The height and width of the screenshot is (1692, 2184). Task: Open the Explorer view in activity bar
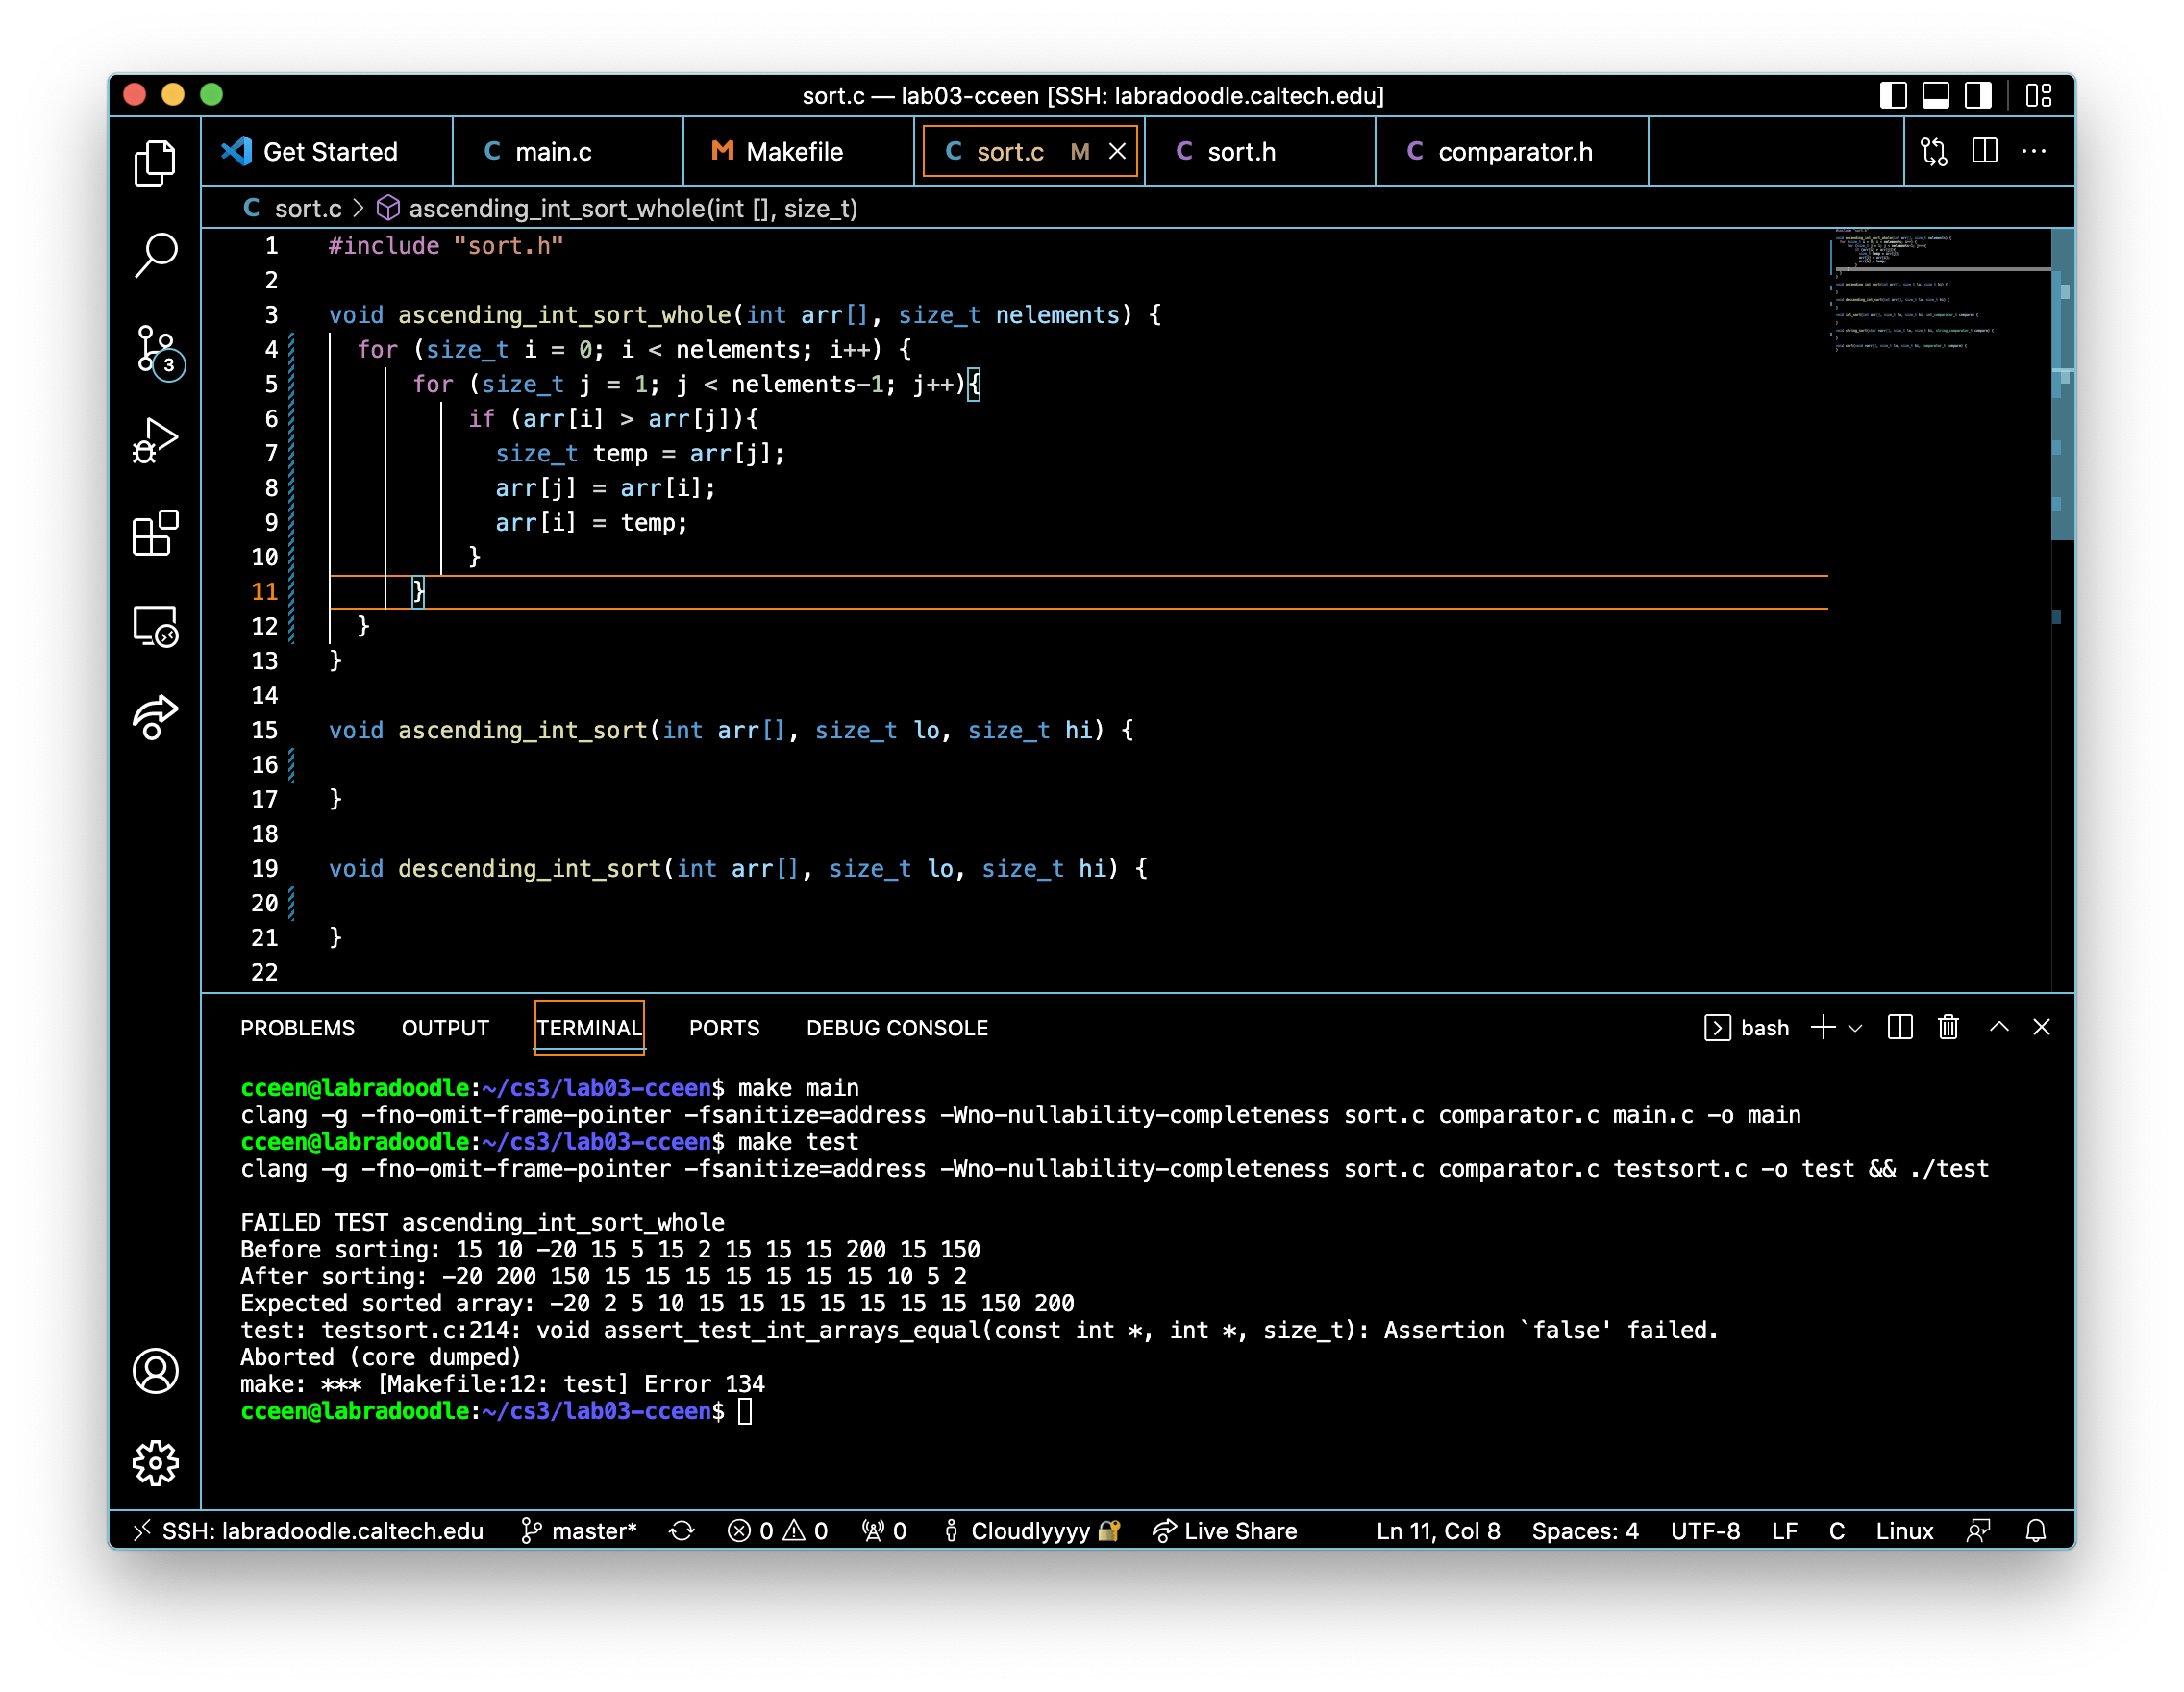(155, 163)
